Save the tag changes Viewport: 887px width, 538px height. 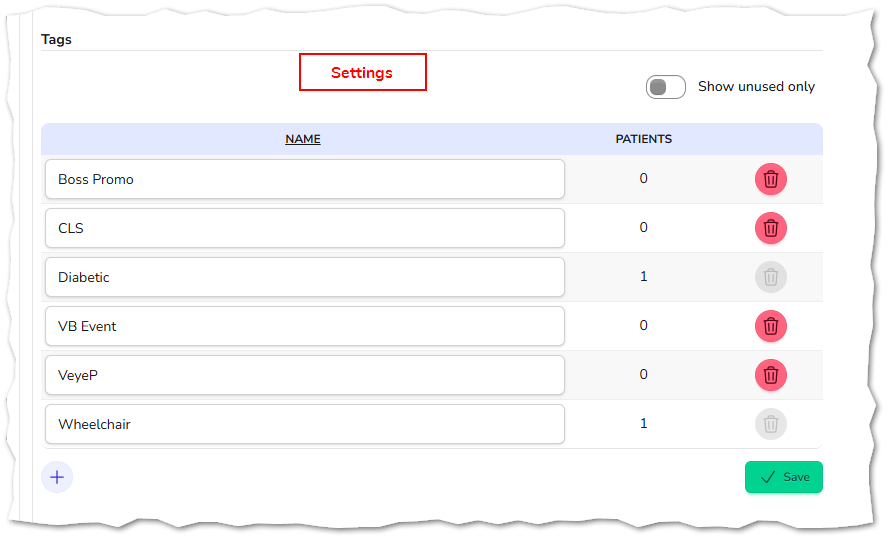(x=783, y=477)
